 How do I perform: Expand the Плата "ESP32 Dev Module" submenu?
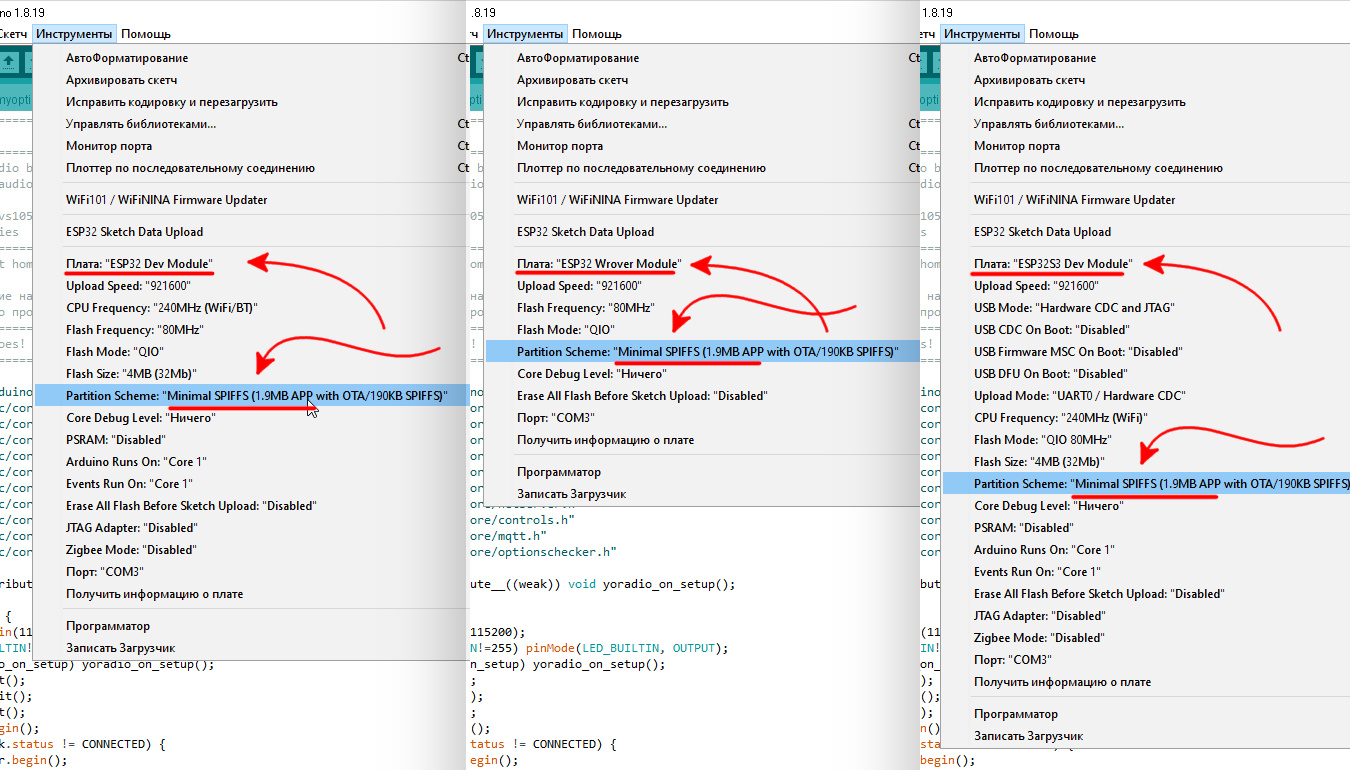click(x=140, y=264)
